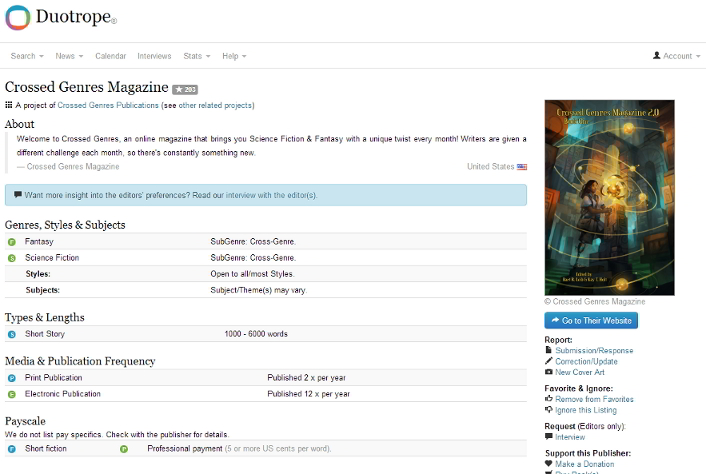
Task: Click the favorites star count badge
Action: [x=185, y=90]
